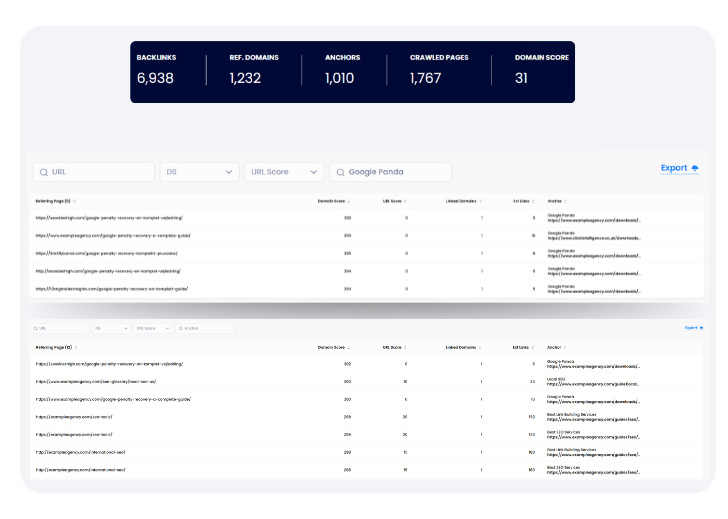Viewport: 728px width, 519px height.
Task: Click the search magnifier icon in the large URL field
Action: (x=42, y=172)
